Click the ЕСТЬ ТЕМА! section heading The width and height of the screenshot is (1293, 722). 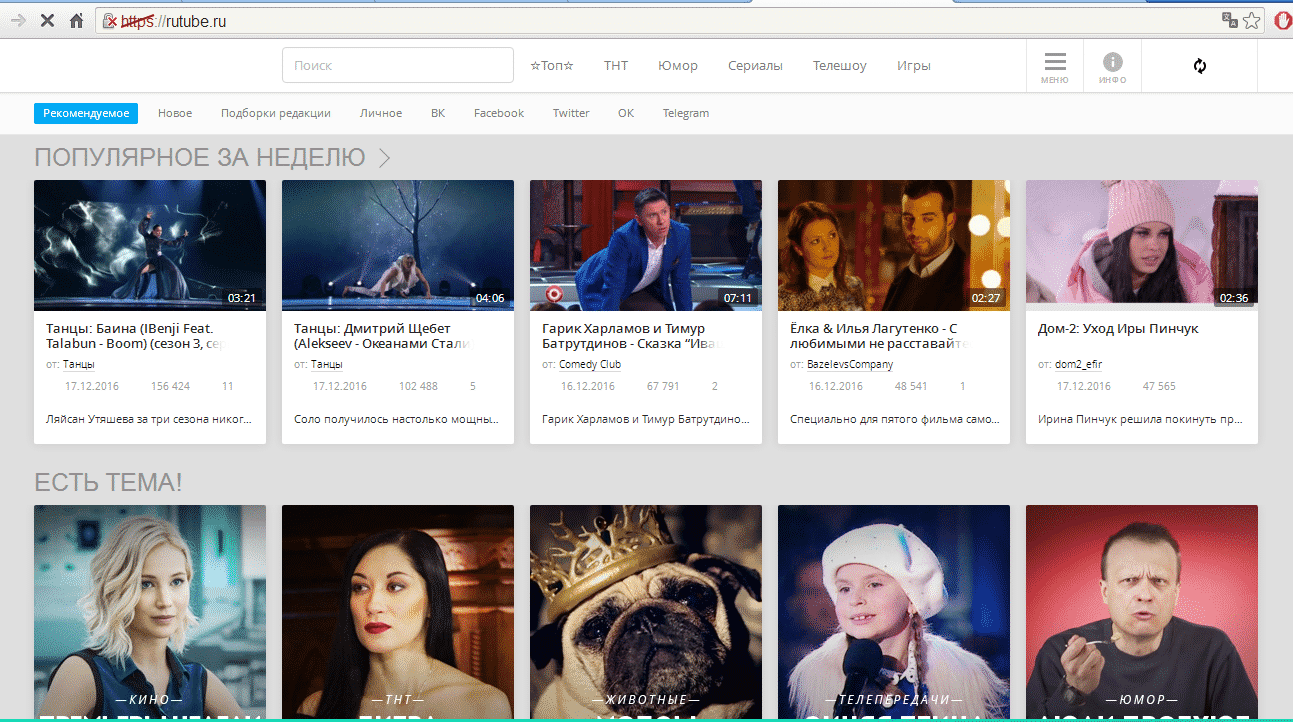click(x=108, y=483)
